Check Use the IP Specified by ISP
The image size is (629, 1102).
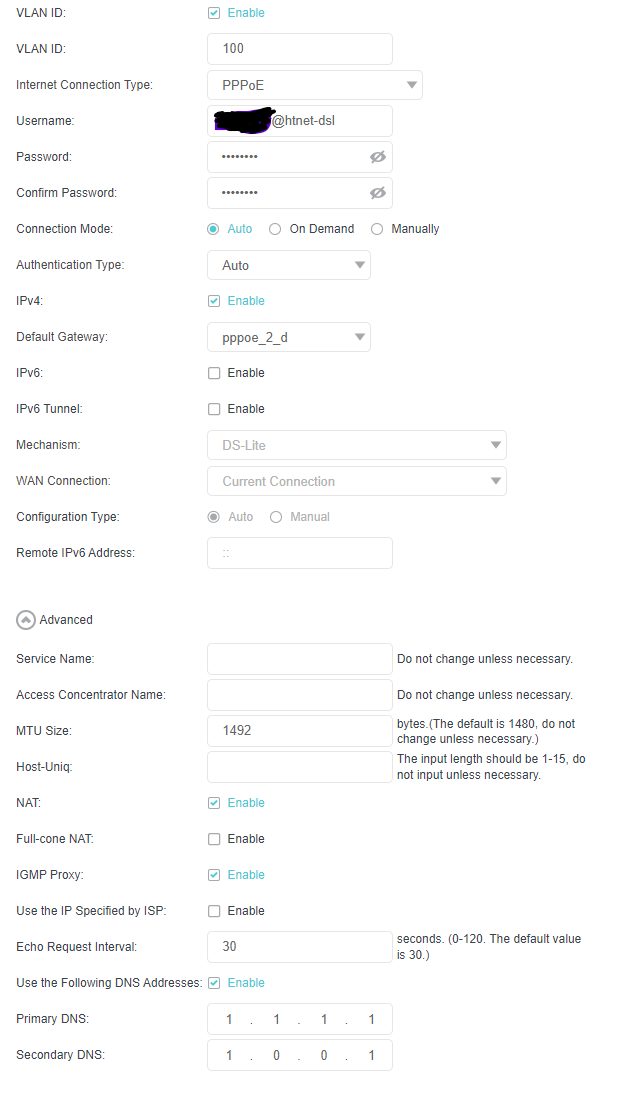(214, 911)
